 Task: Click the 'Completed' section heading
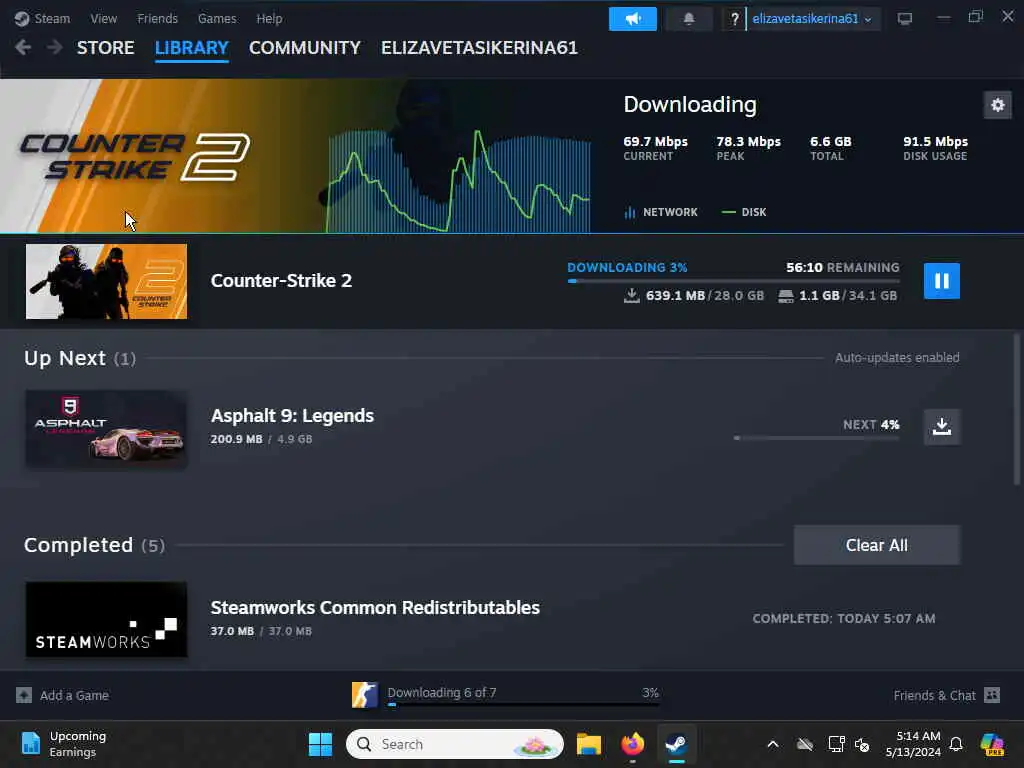[78, 545]
